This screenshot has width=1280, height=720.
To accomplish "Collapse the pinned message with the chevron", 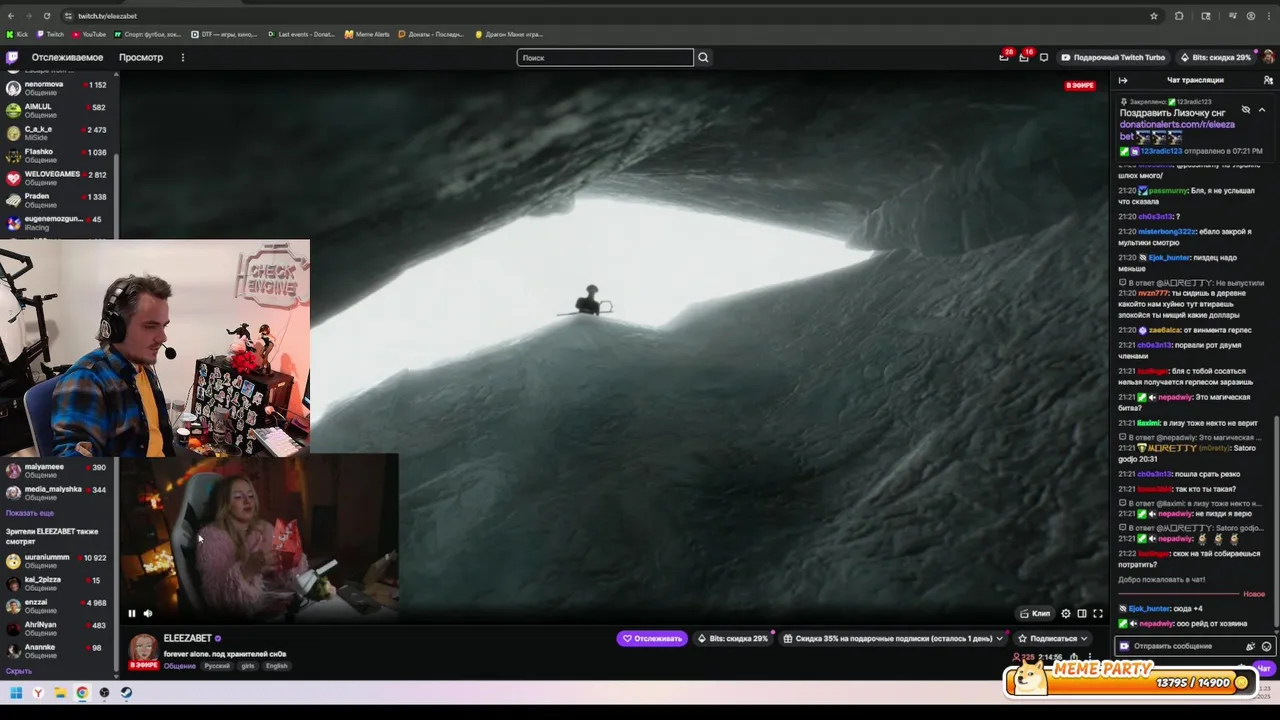I will 1262,109.
